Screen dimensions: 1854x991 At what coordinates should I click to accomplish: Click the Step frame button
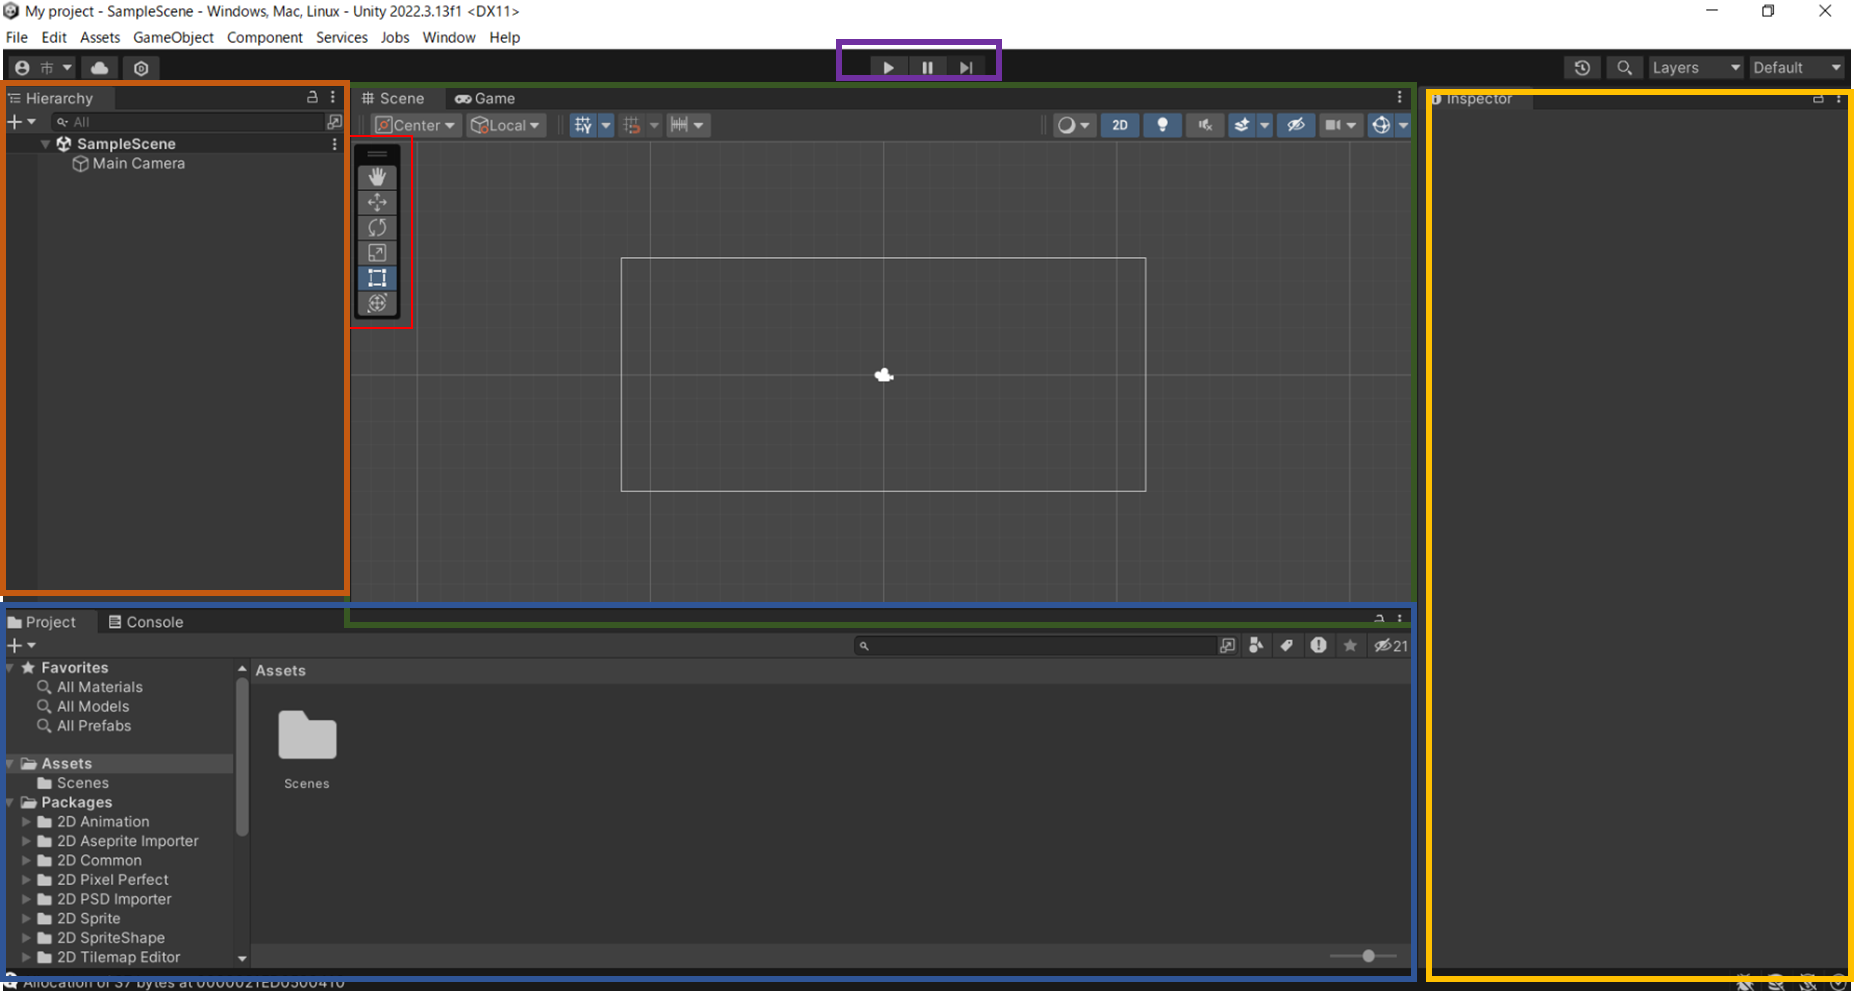pos(965,68)
